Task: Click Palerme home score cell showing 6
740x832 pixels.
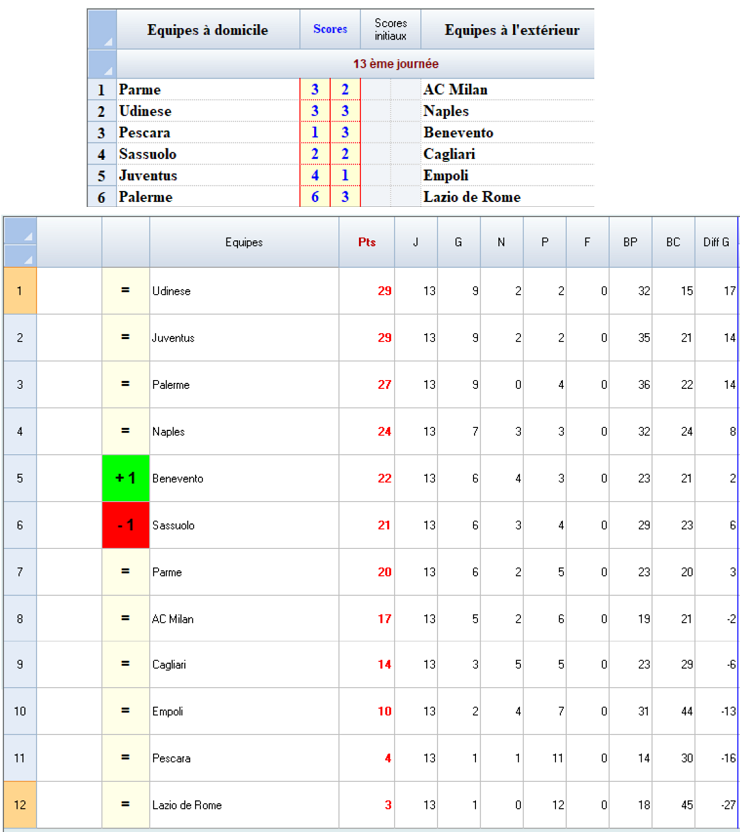Action: (x=315, y=197)
